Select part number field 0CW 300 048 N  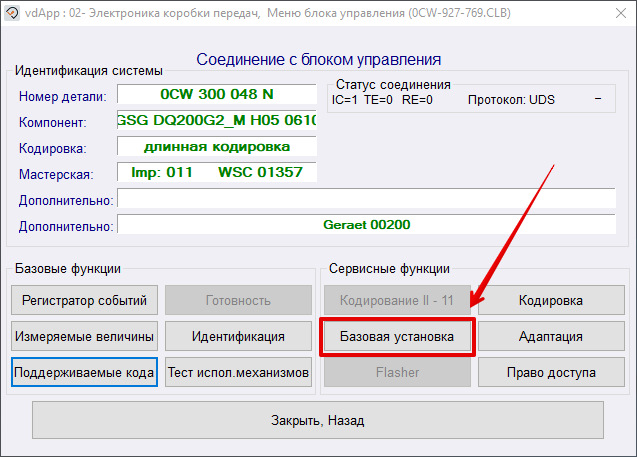(217, 94)
